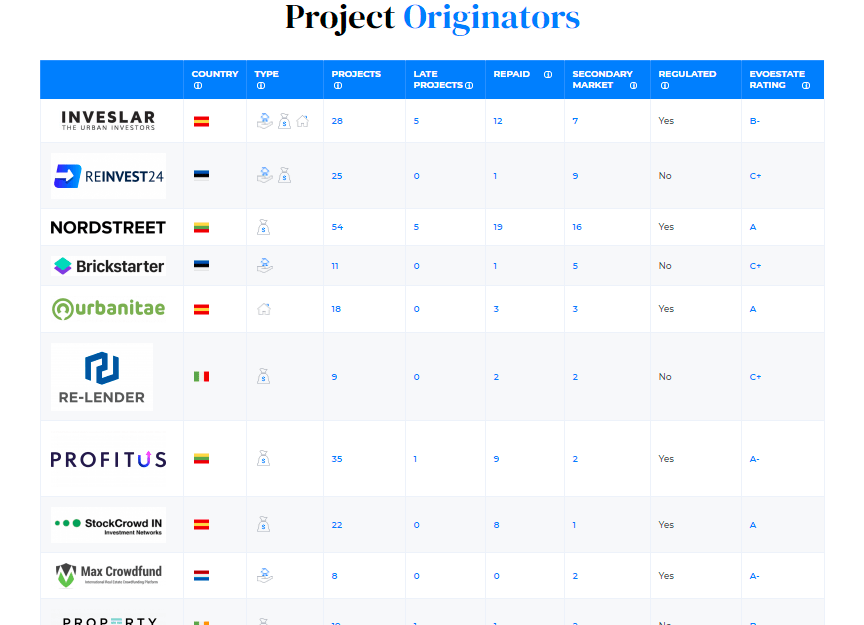Click the info icon next to Late Projects
The height and width of the screenshot is (625, 864).
click(x=469, y=85)
